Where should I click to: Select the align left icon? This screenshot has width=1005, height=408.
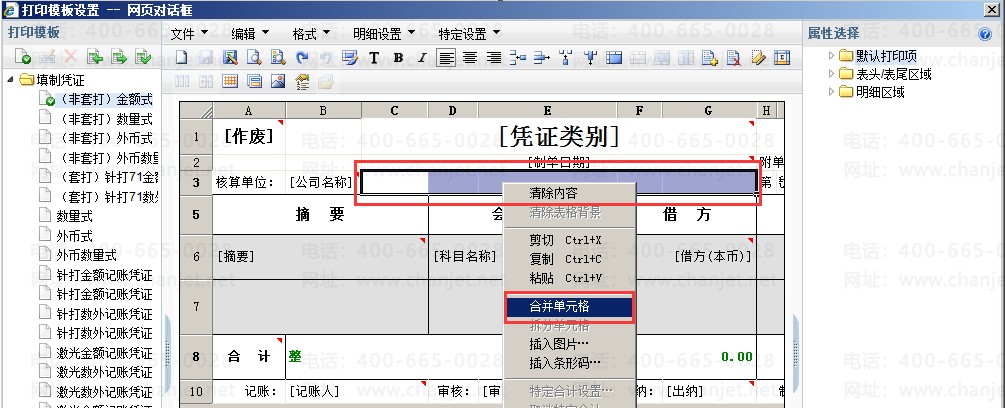point(446,58)
